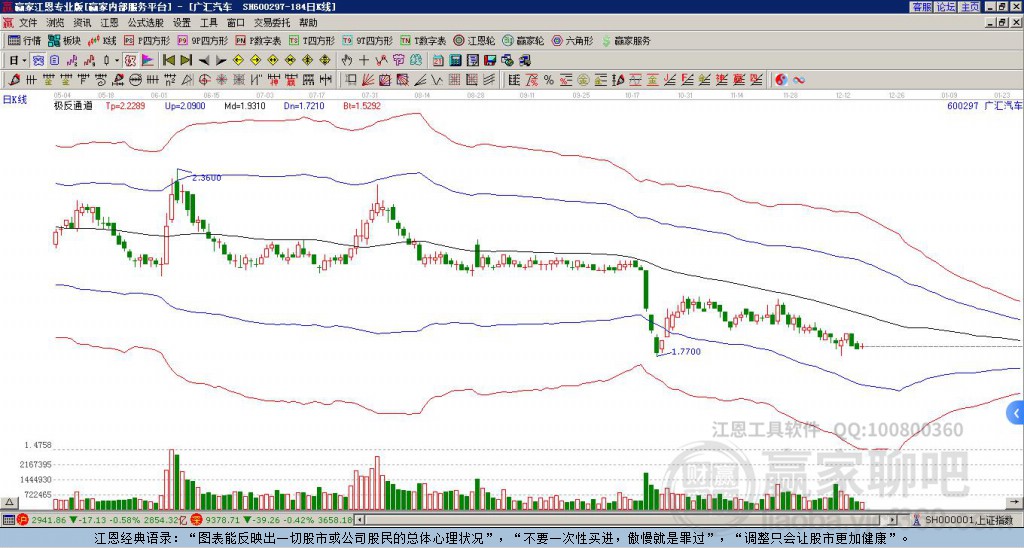
Task: Toggle the 权 ex-rights adjustment button
Action: click(x=130, y=61)
